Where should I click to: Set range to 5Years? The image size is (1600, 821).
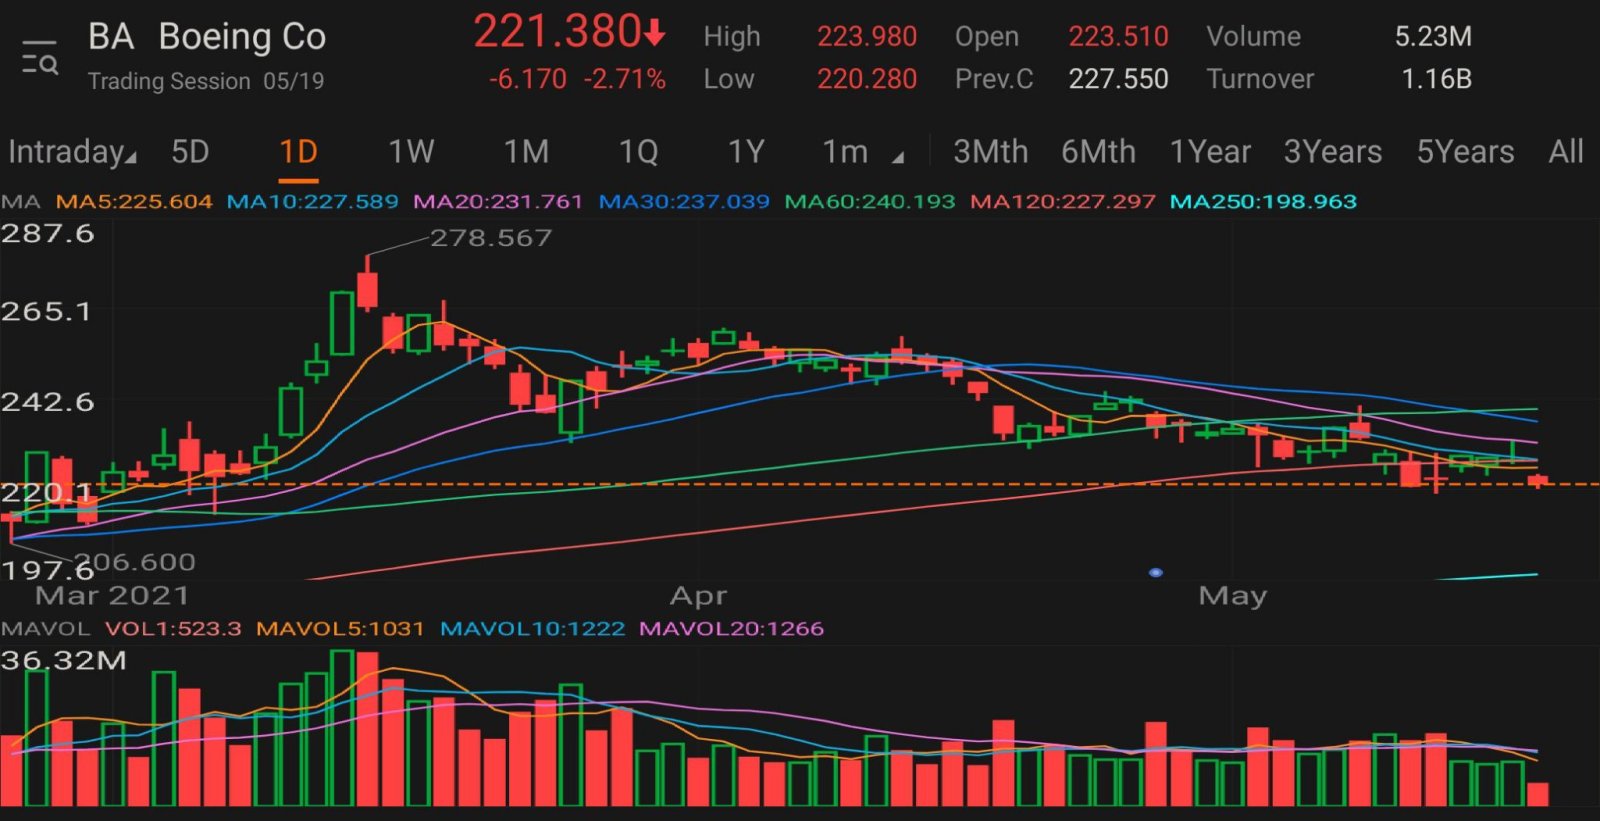(x=1465, y=152)
